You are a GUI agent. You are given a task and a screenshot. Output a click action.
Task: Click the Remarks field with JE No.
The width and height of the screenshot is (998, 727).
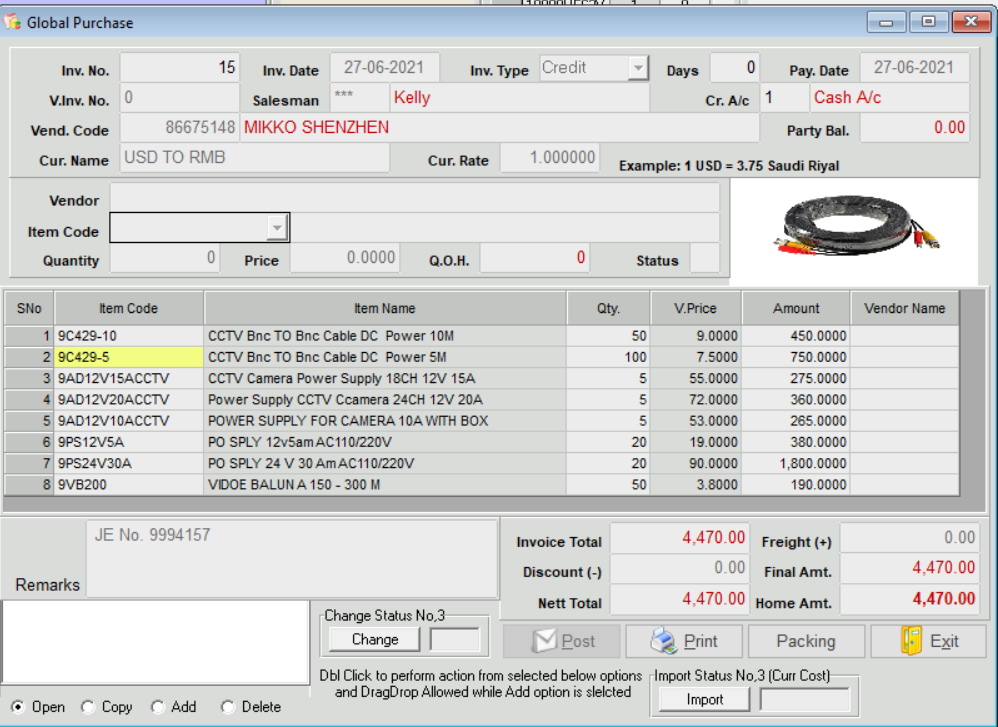pyautogui.click(x=293, y=557)
